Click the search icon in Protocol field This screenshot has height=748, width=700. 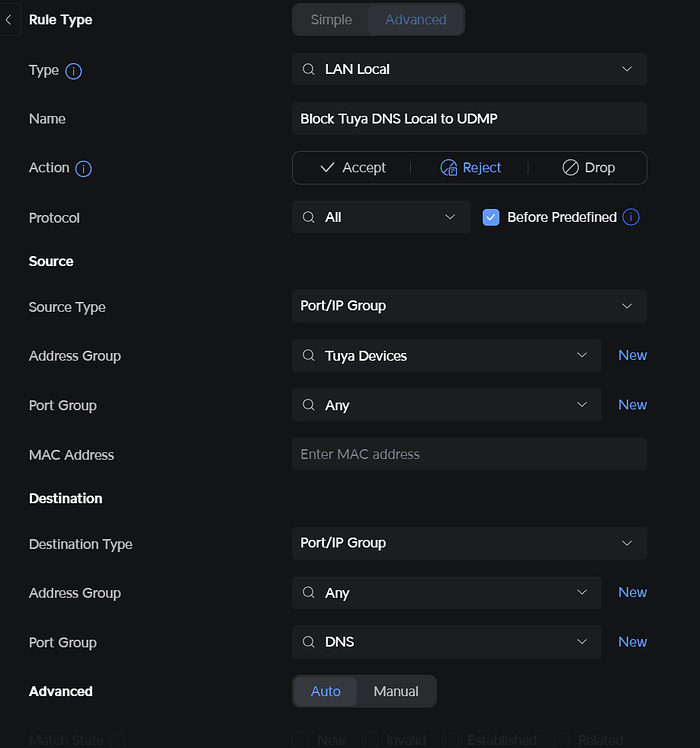click(309, 217)
